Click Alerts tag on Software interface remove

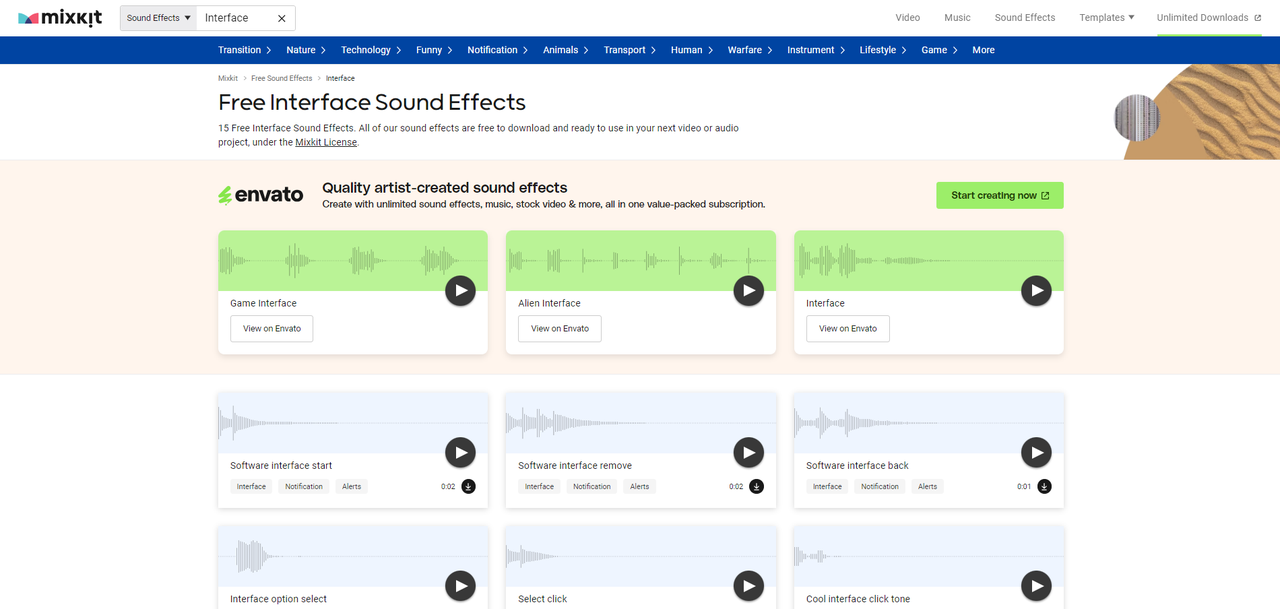pos(640,487)
